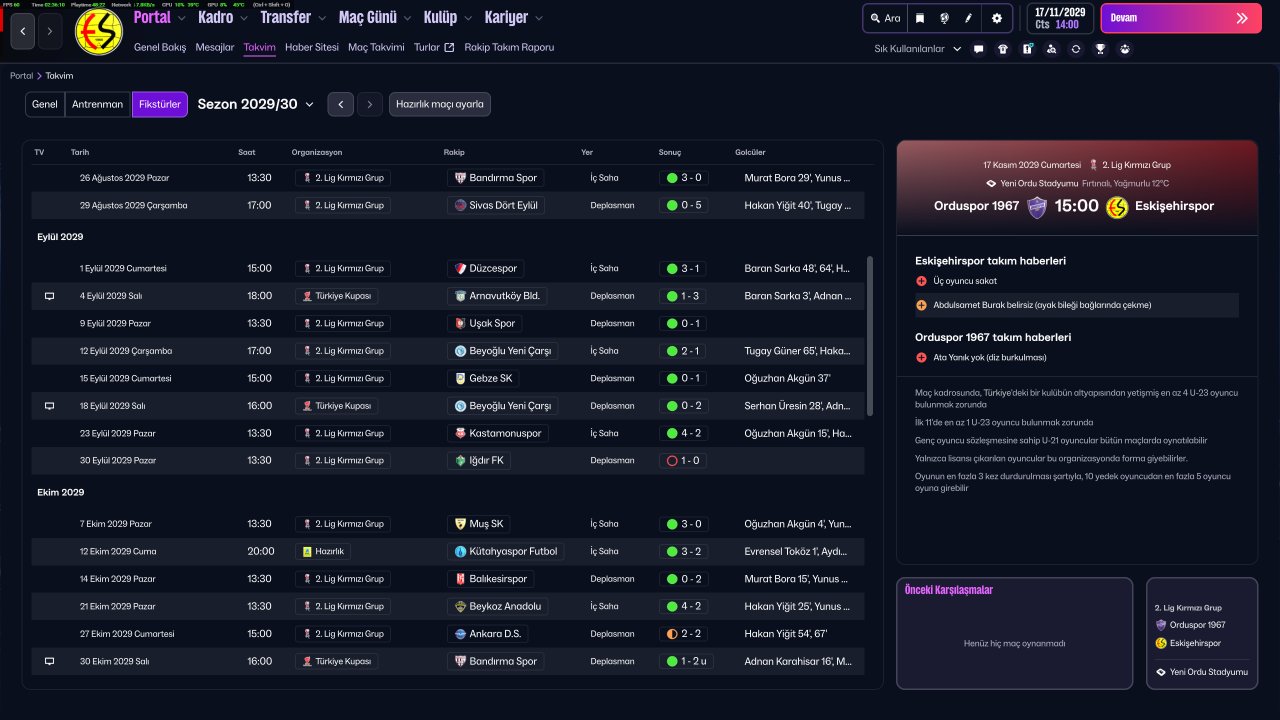Click red injury icon beside Ata Yanık
1280x720 pixels.
tap(921, 357)
